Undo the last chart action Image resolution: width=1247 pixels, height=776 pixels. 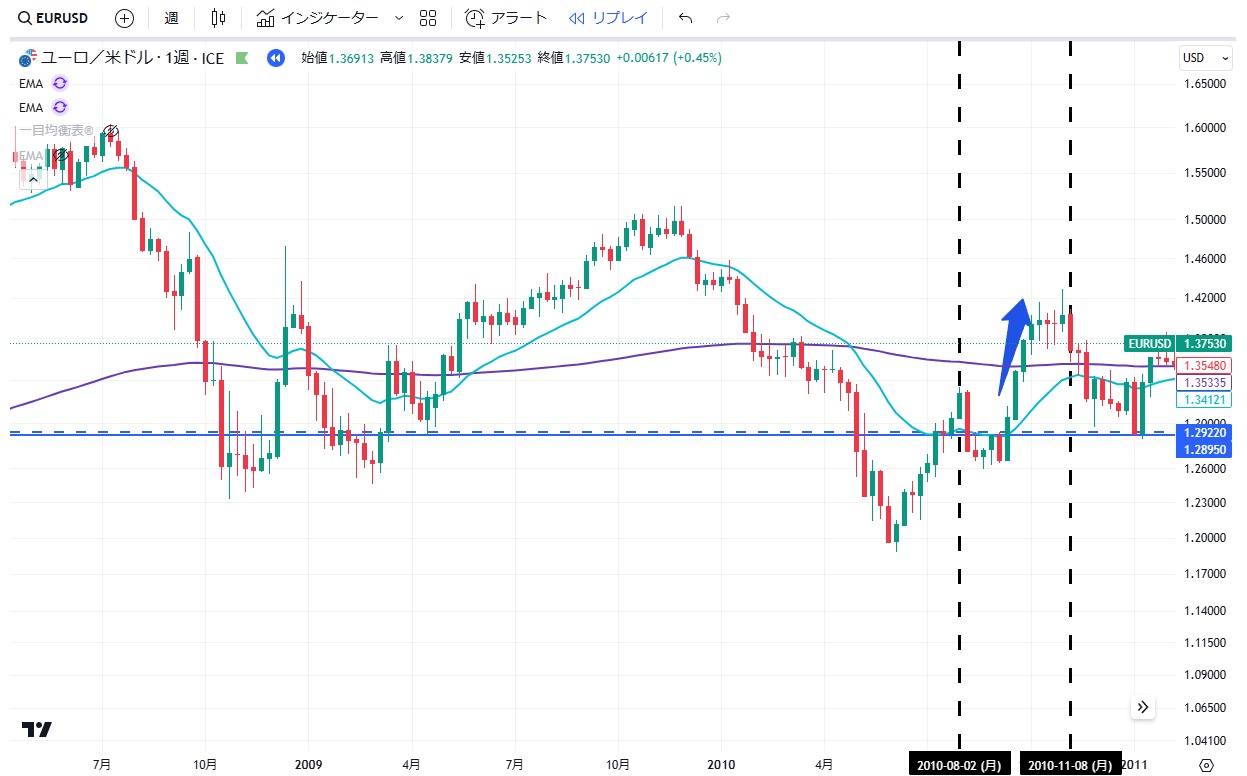point(685,18)
